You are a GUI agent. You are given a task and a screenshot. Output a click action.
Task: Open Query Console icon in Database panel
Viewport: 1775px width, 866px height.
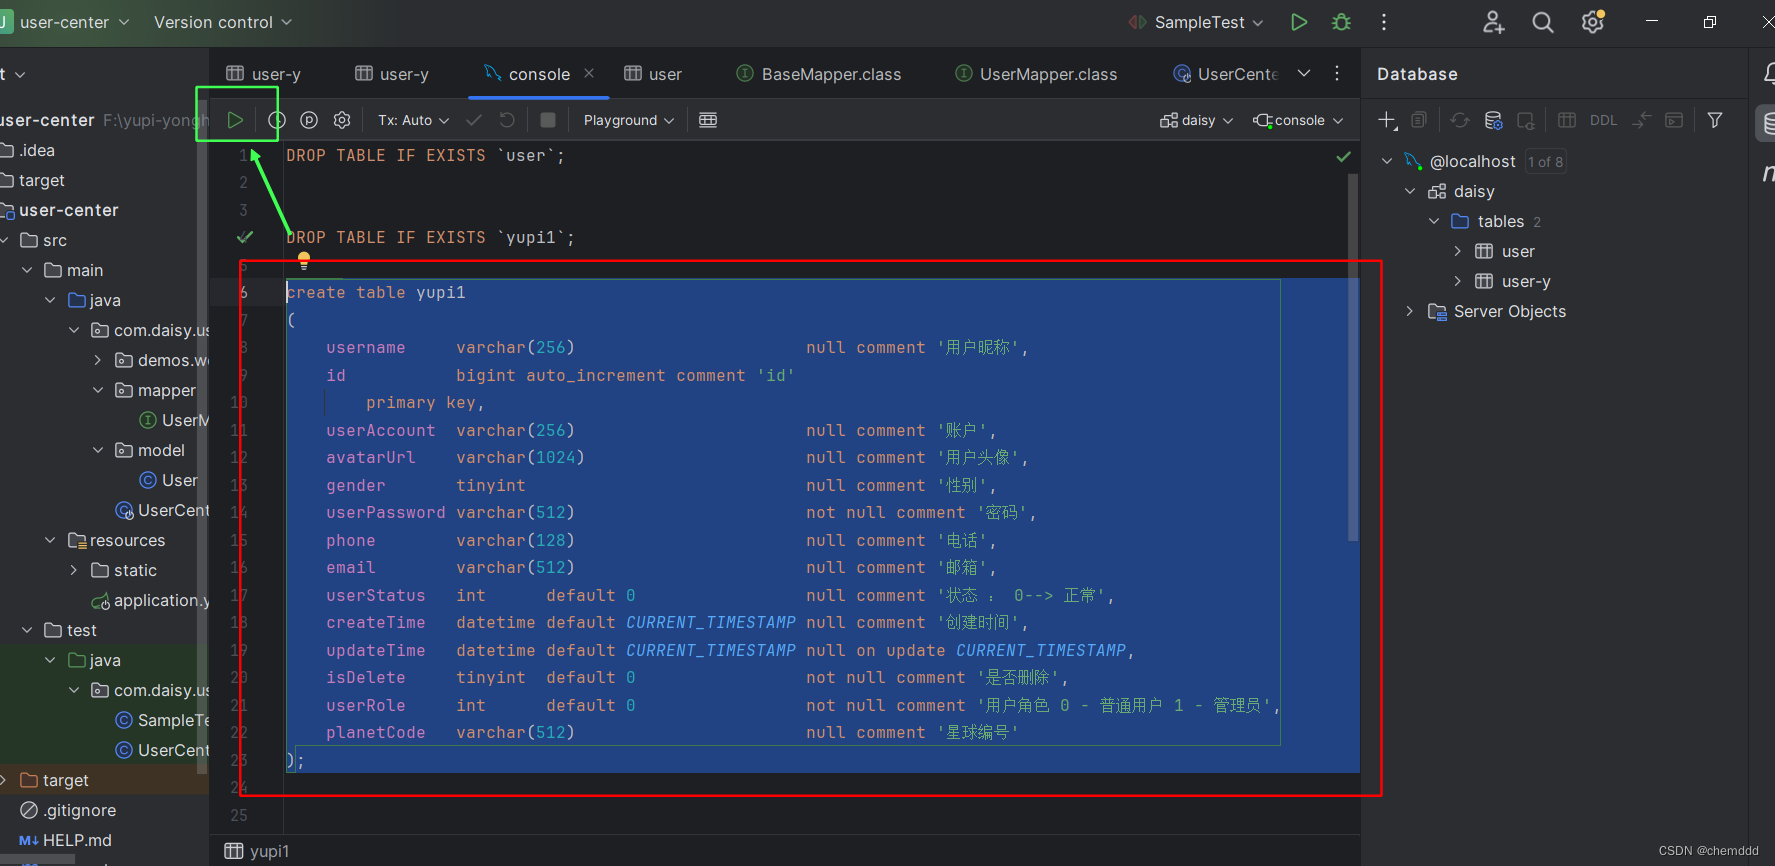(x=1674, y=120)
